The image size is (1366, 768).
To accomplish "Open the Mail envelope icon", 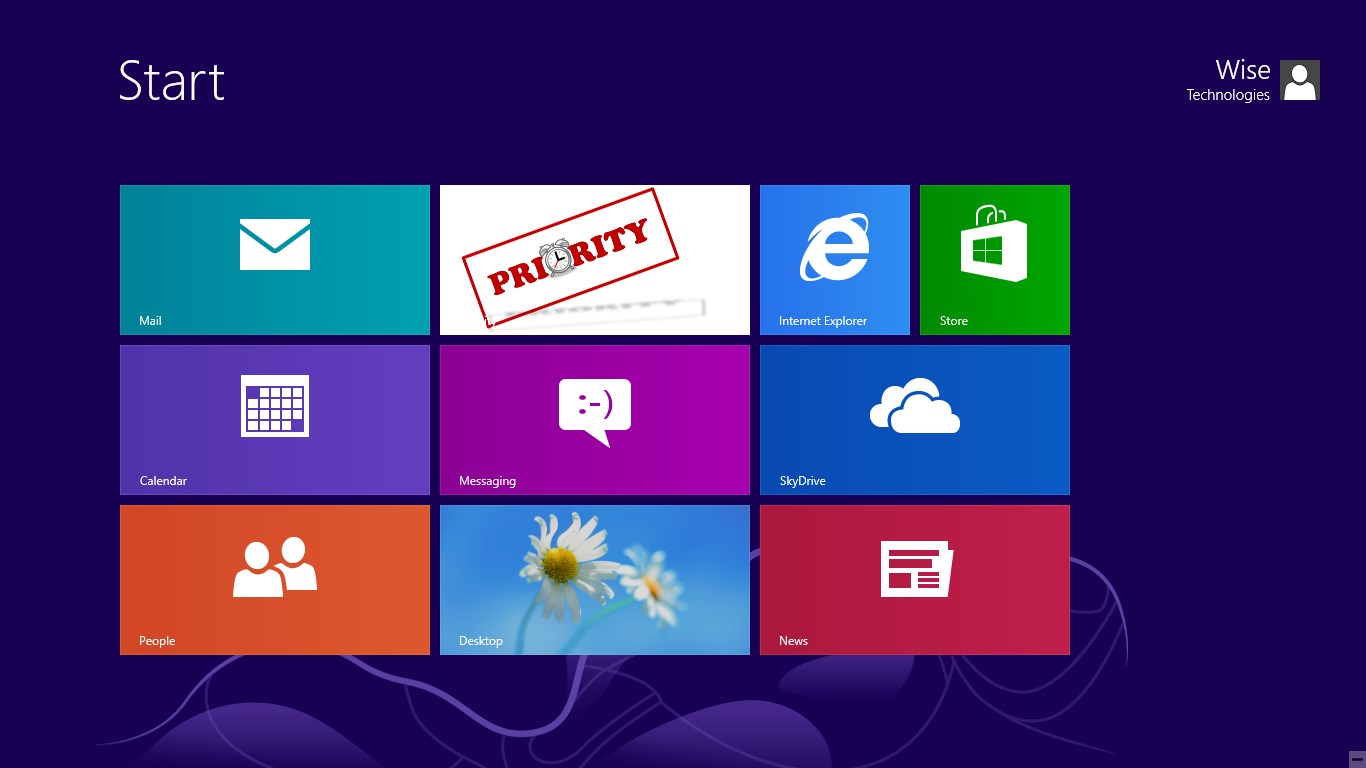I will [275, 245].
